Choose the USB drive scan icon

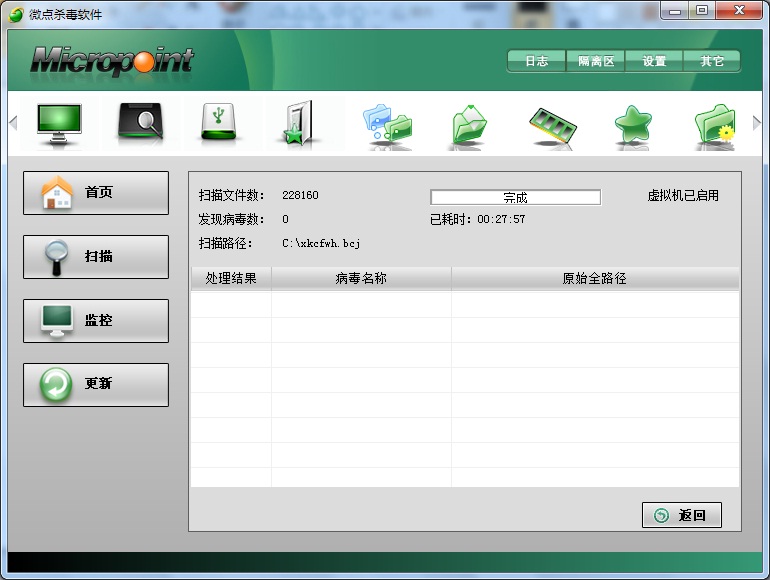tap(219, 122)
